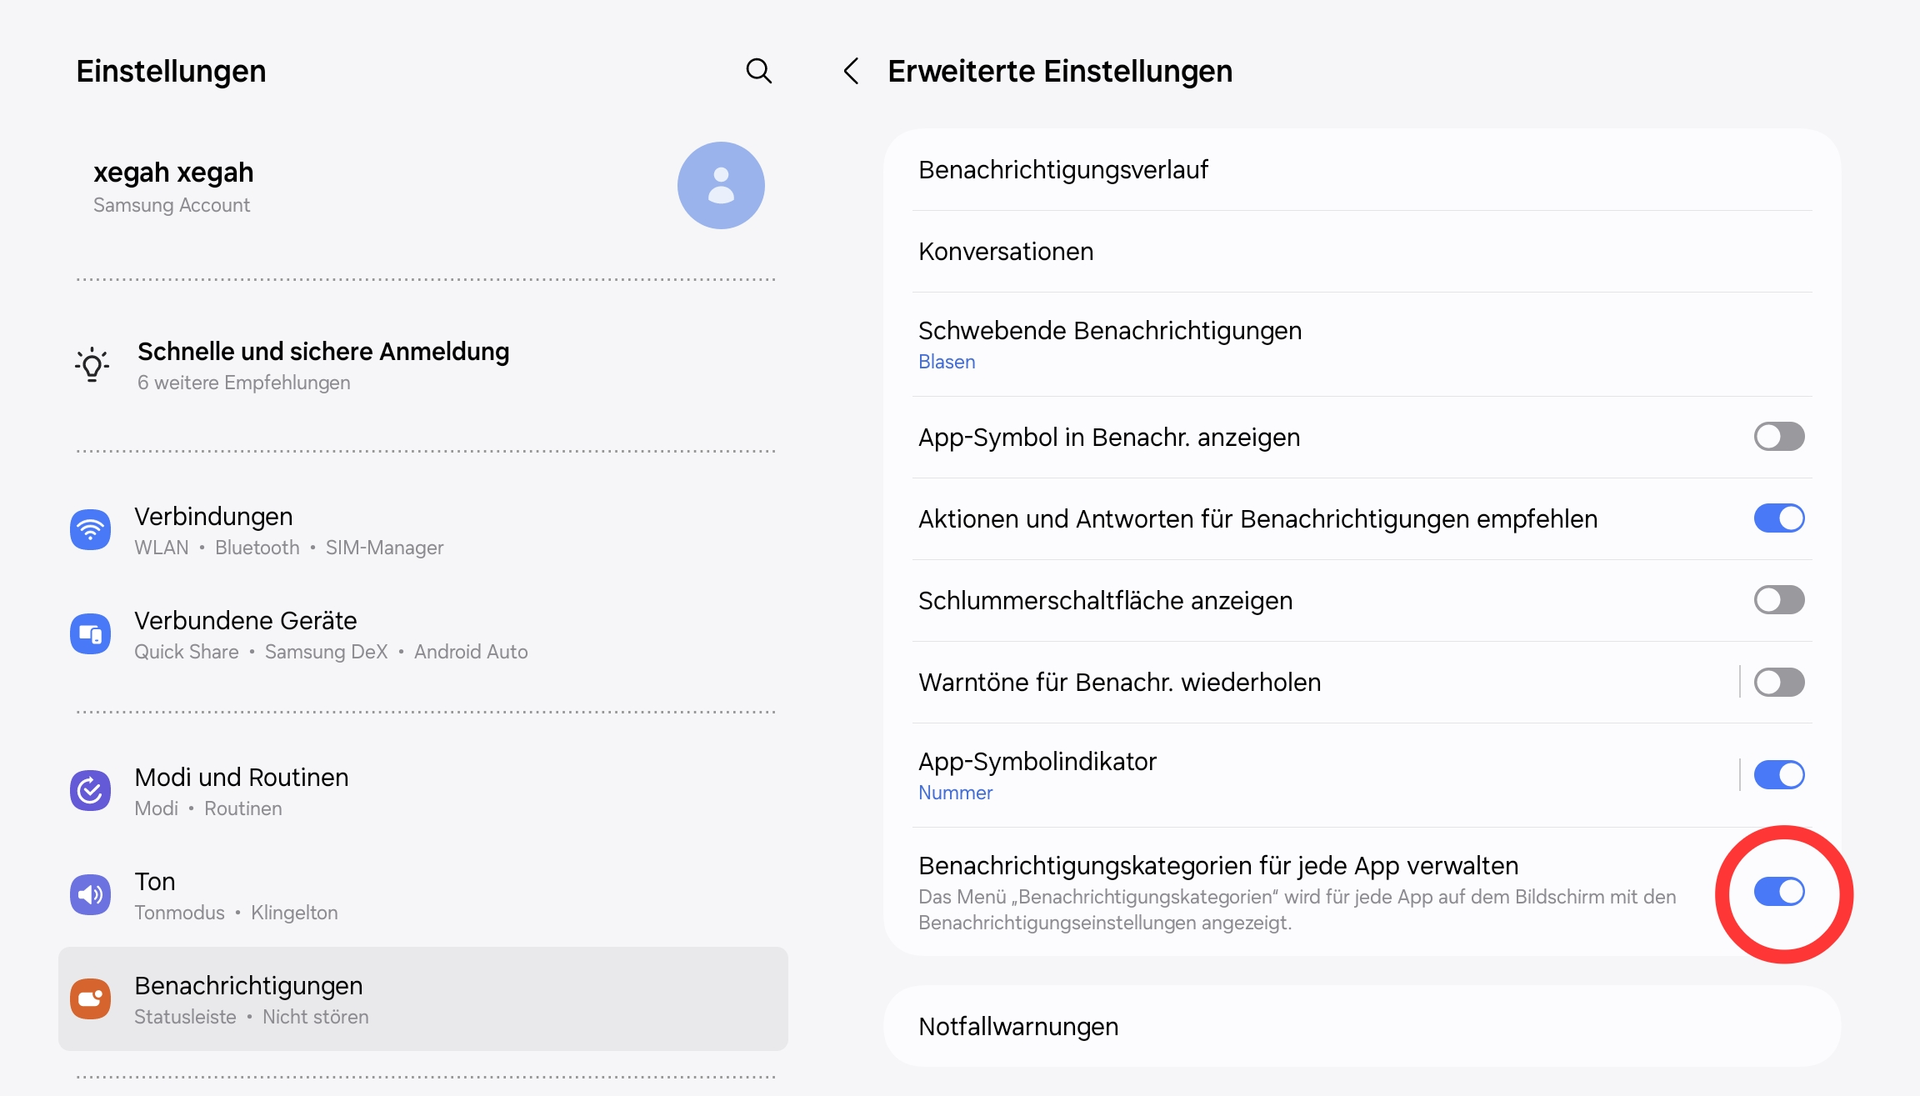This screenshot has height=1096, width=1920.
Task: Click the search magnifier icon
Action: pyautogui.click(x=759, y=71)
